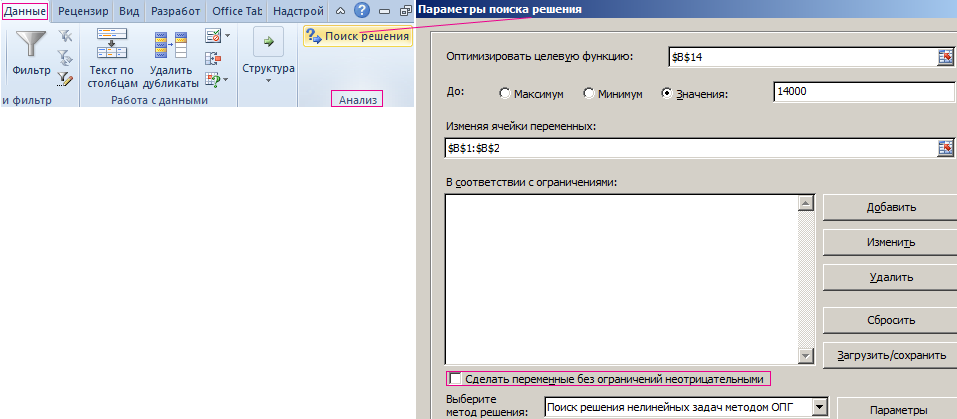This screenshot has height=419, width=957.
Task: Click range selector icon for variable cells field
Action: [x=945, y=148]
